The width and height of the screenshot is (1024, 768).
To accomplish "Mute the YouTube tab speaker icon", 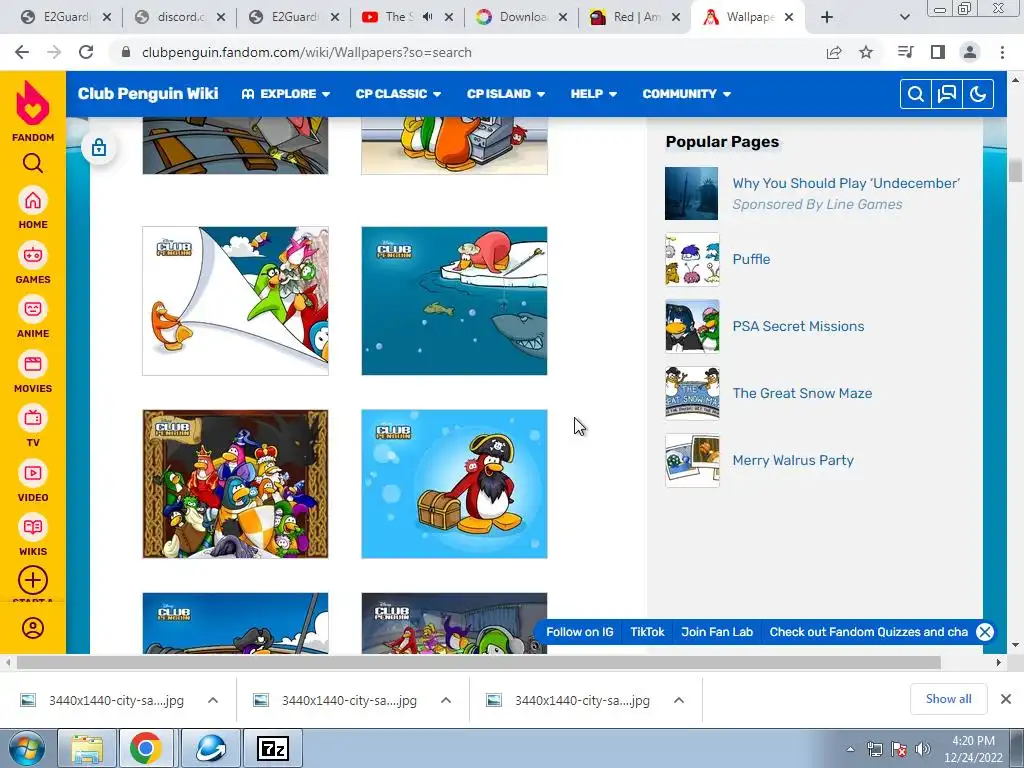I will (x=428, y=17).
